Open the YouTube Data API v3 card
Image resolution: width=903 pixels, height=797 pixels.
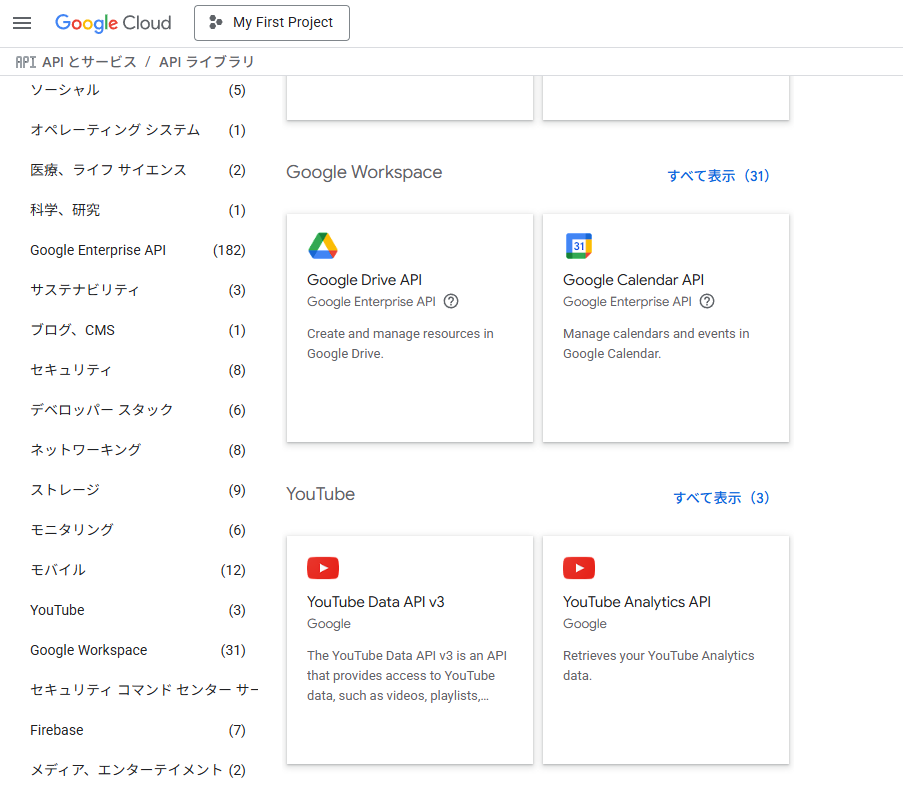[410, 650]
